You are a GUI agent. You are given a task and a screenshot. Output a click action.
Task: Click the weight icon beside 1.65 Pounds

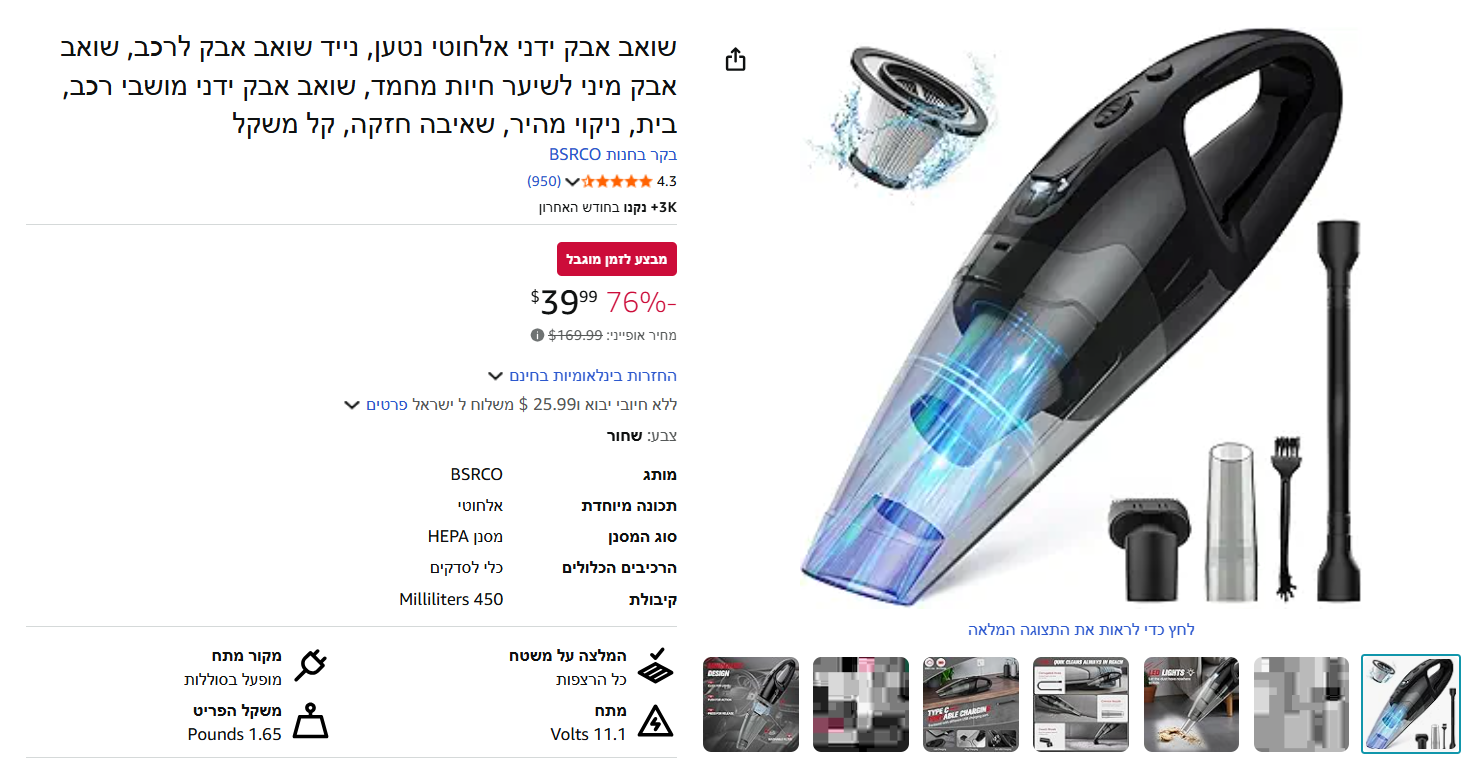tap(311, 721)
